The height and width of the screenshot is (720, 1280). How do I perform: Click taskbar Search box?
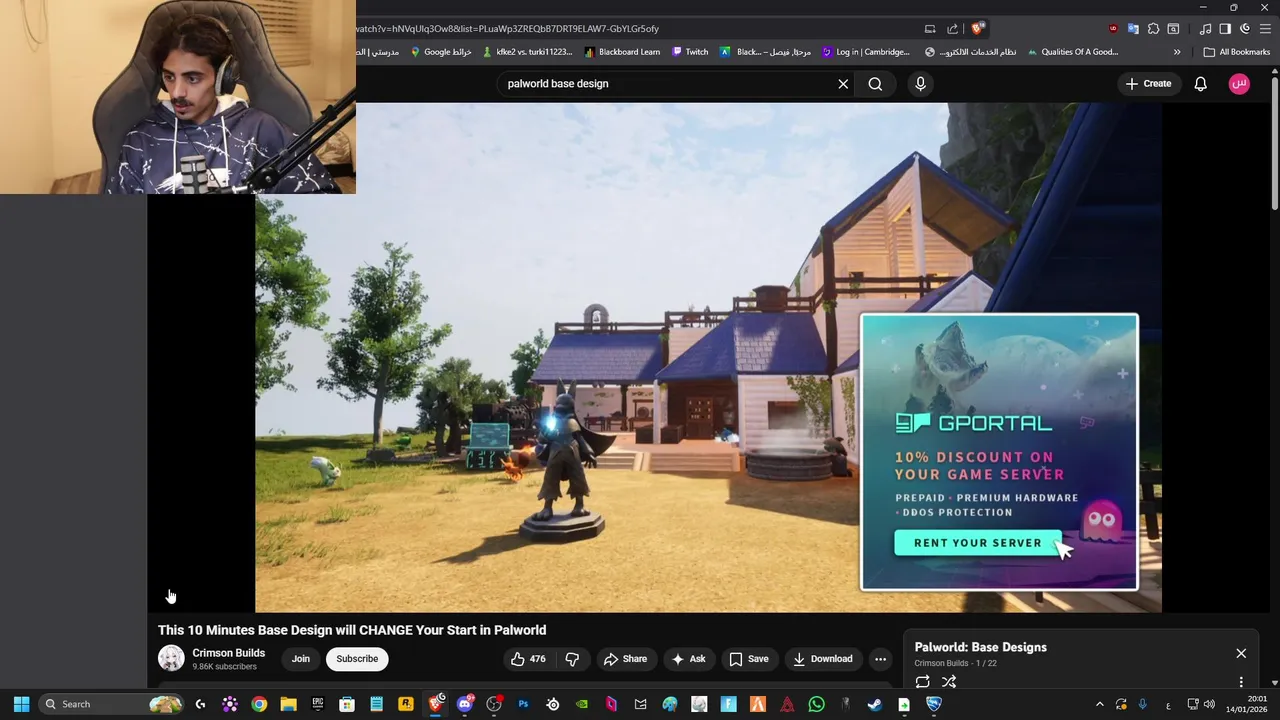[112, 704]
